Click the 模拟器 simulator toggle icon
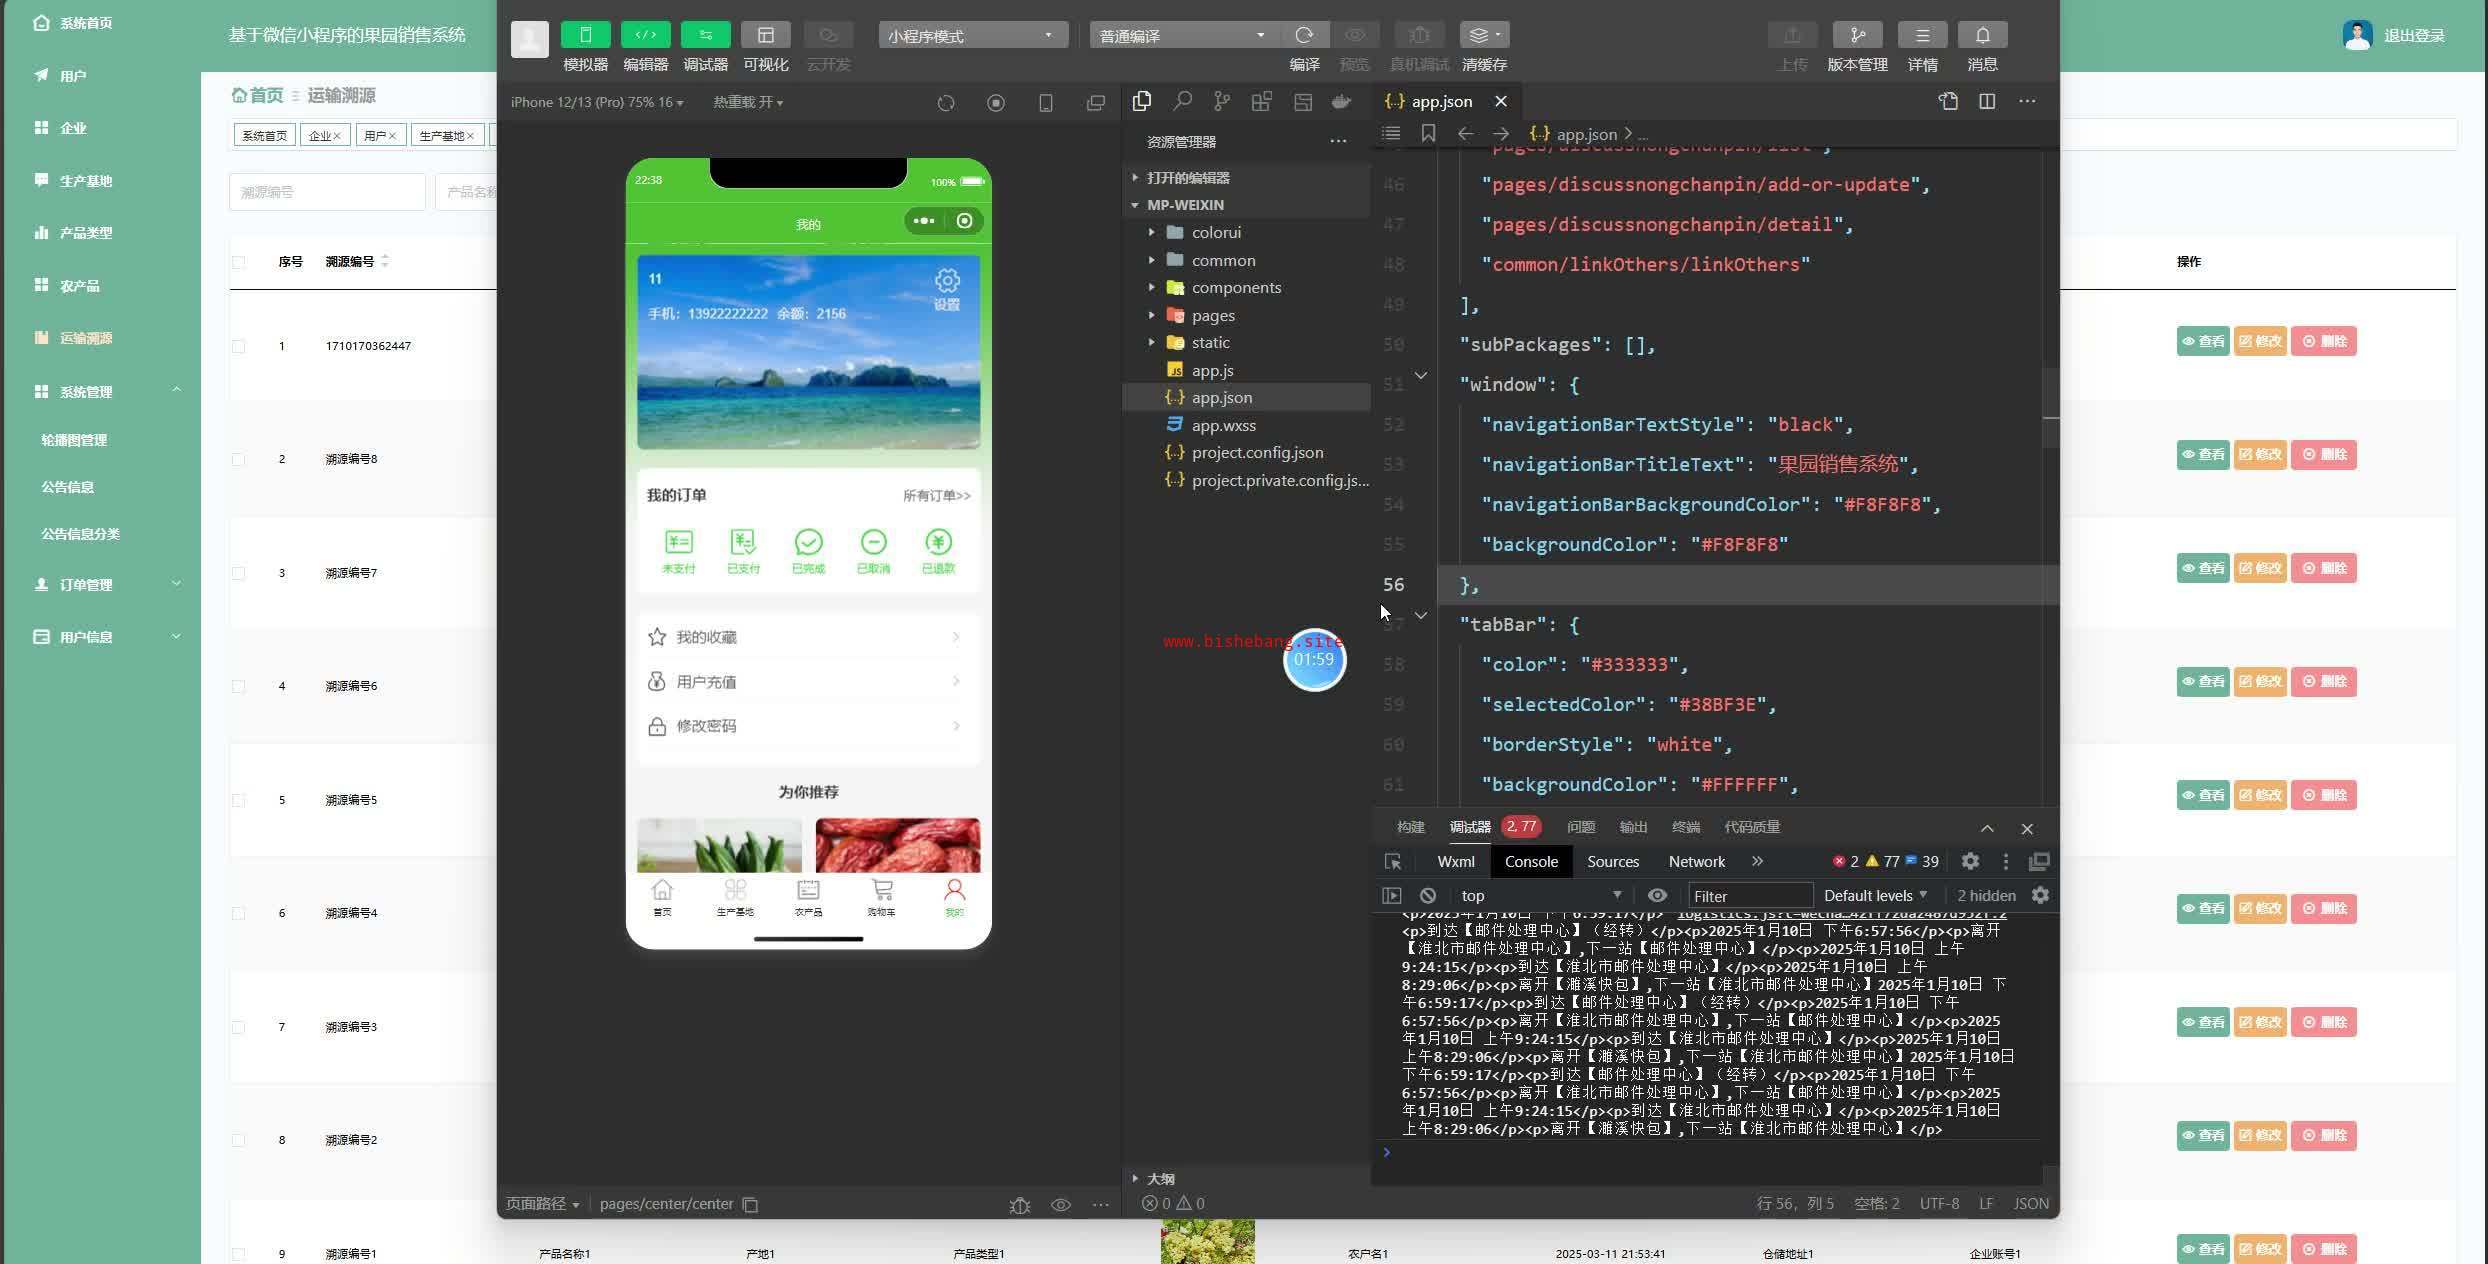The height and width of the screenshot is (1264, 2488). coord(585,35)
